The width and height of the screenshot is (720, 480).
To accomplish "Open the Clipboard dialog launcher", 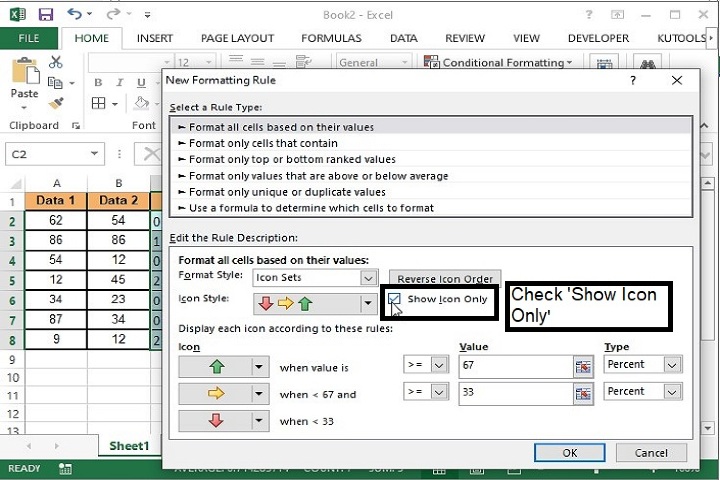I will coord(76,126).
